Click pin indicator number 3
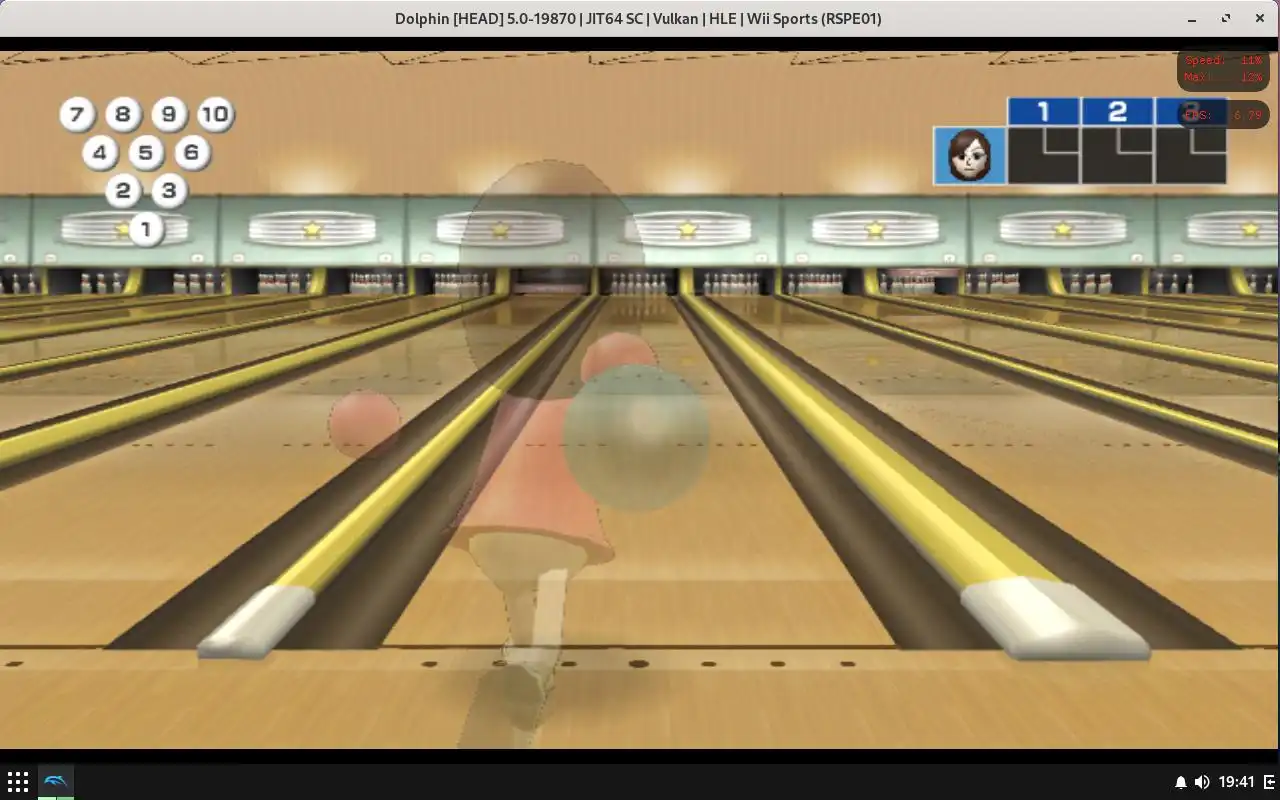Viewport: 1280px width, 800px height. (x=169, y=190)
